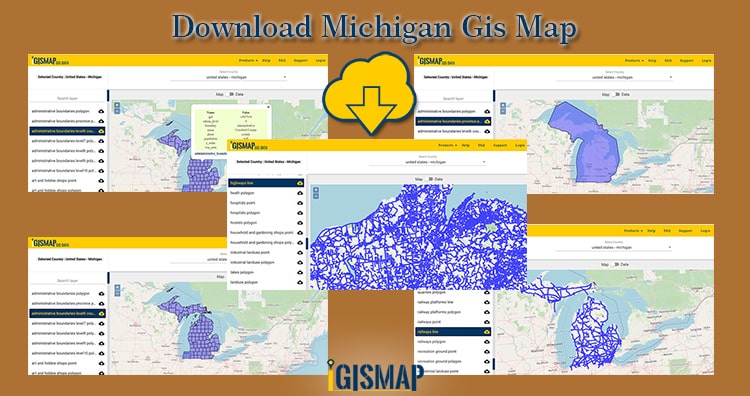Download the lakes polygon layer

300,273
